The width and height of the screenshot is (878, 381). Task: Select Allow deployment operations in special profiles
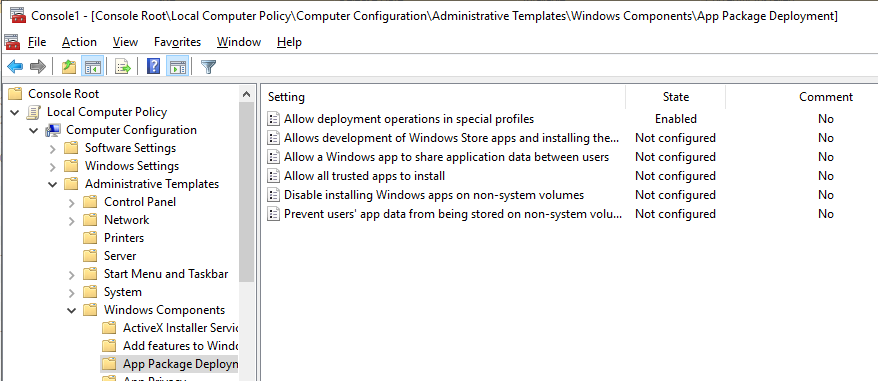(409, 119)
